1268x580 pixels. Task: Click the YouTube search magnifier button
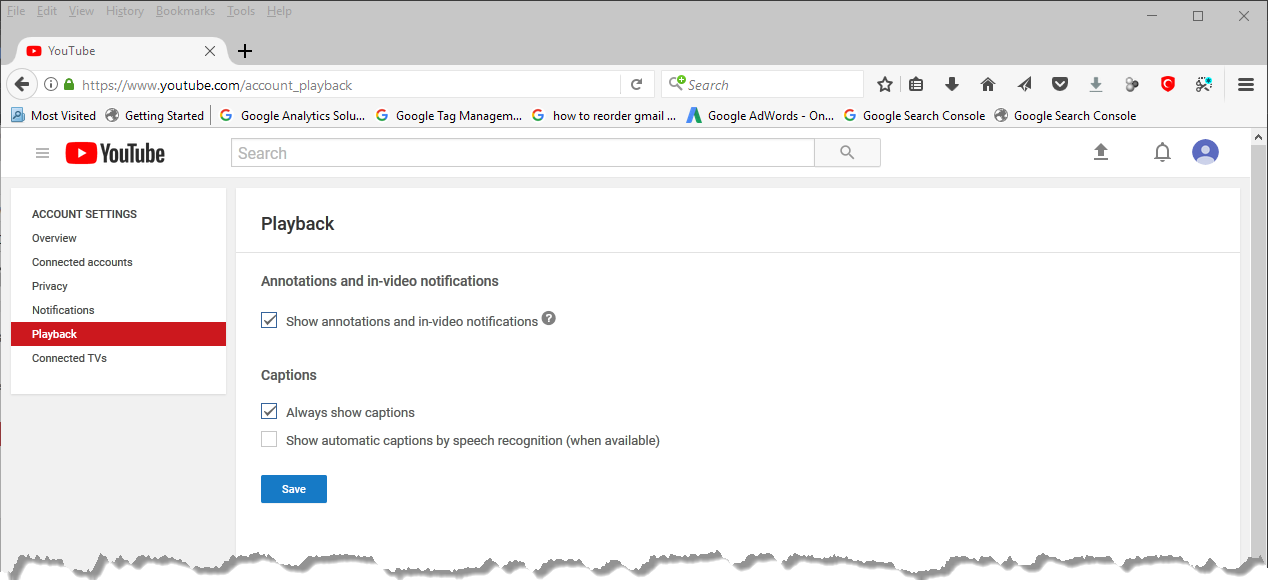(x=847, y=153)
